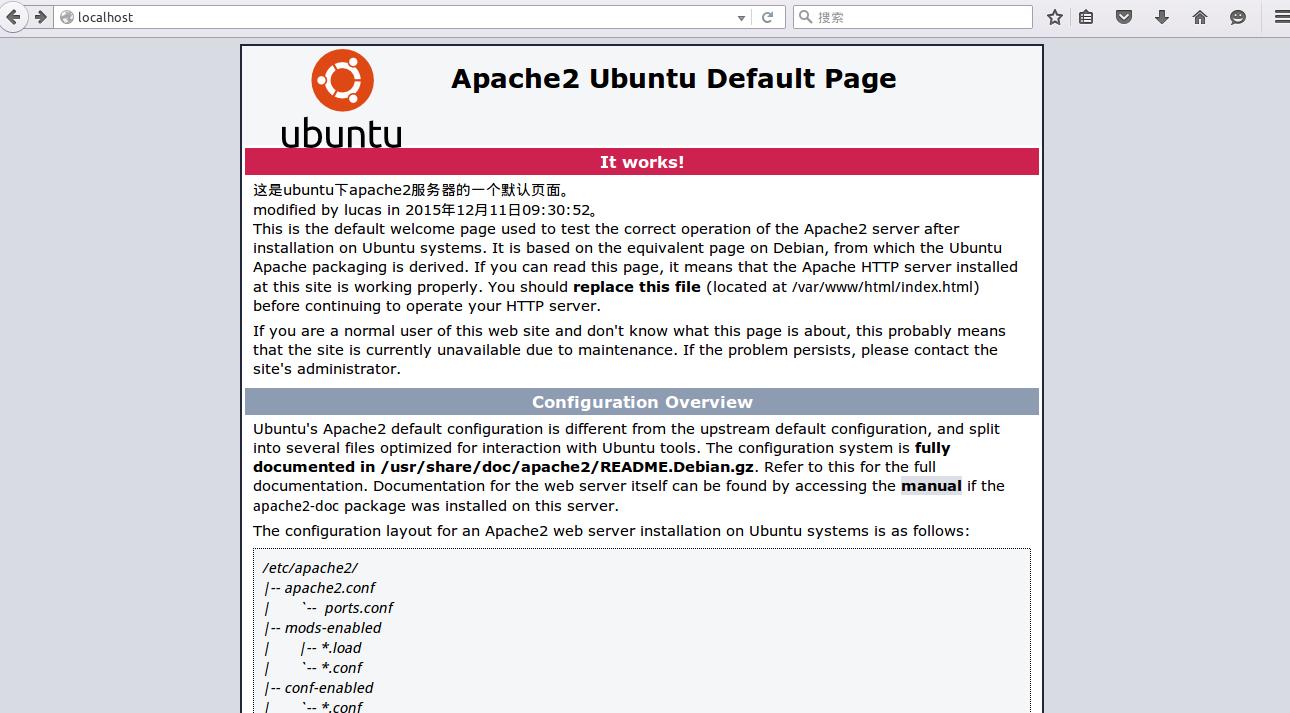Click the 'It works!' banner
The height and width of the screenshot is (713, 1290).
(642, 162)
